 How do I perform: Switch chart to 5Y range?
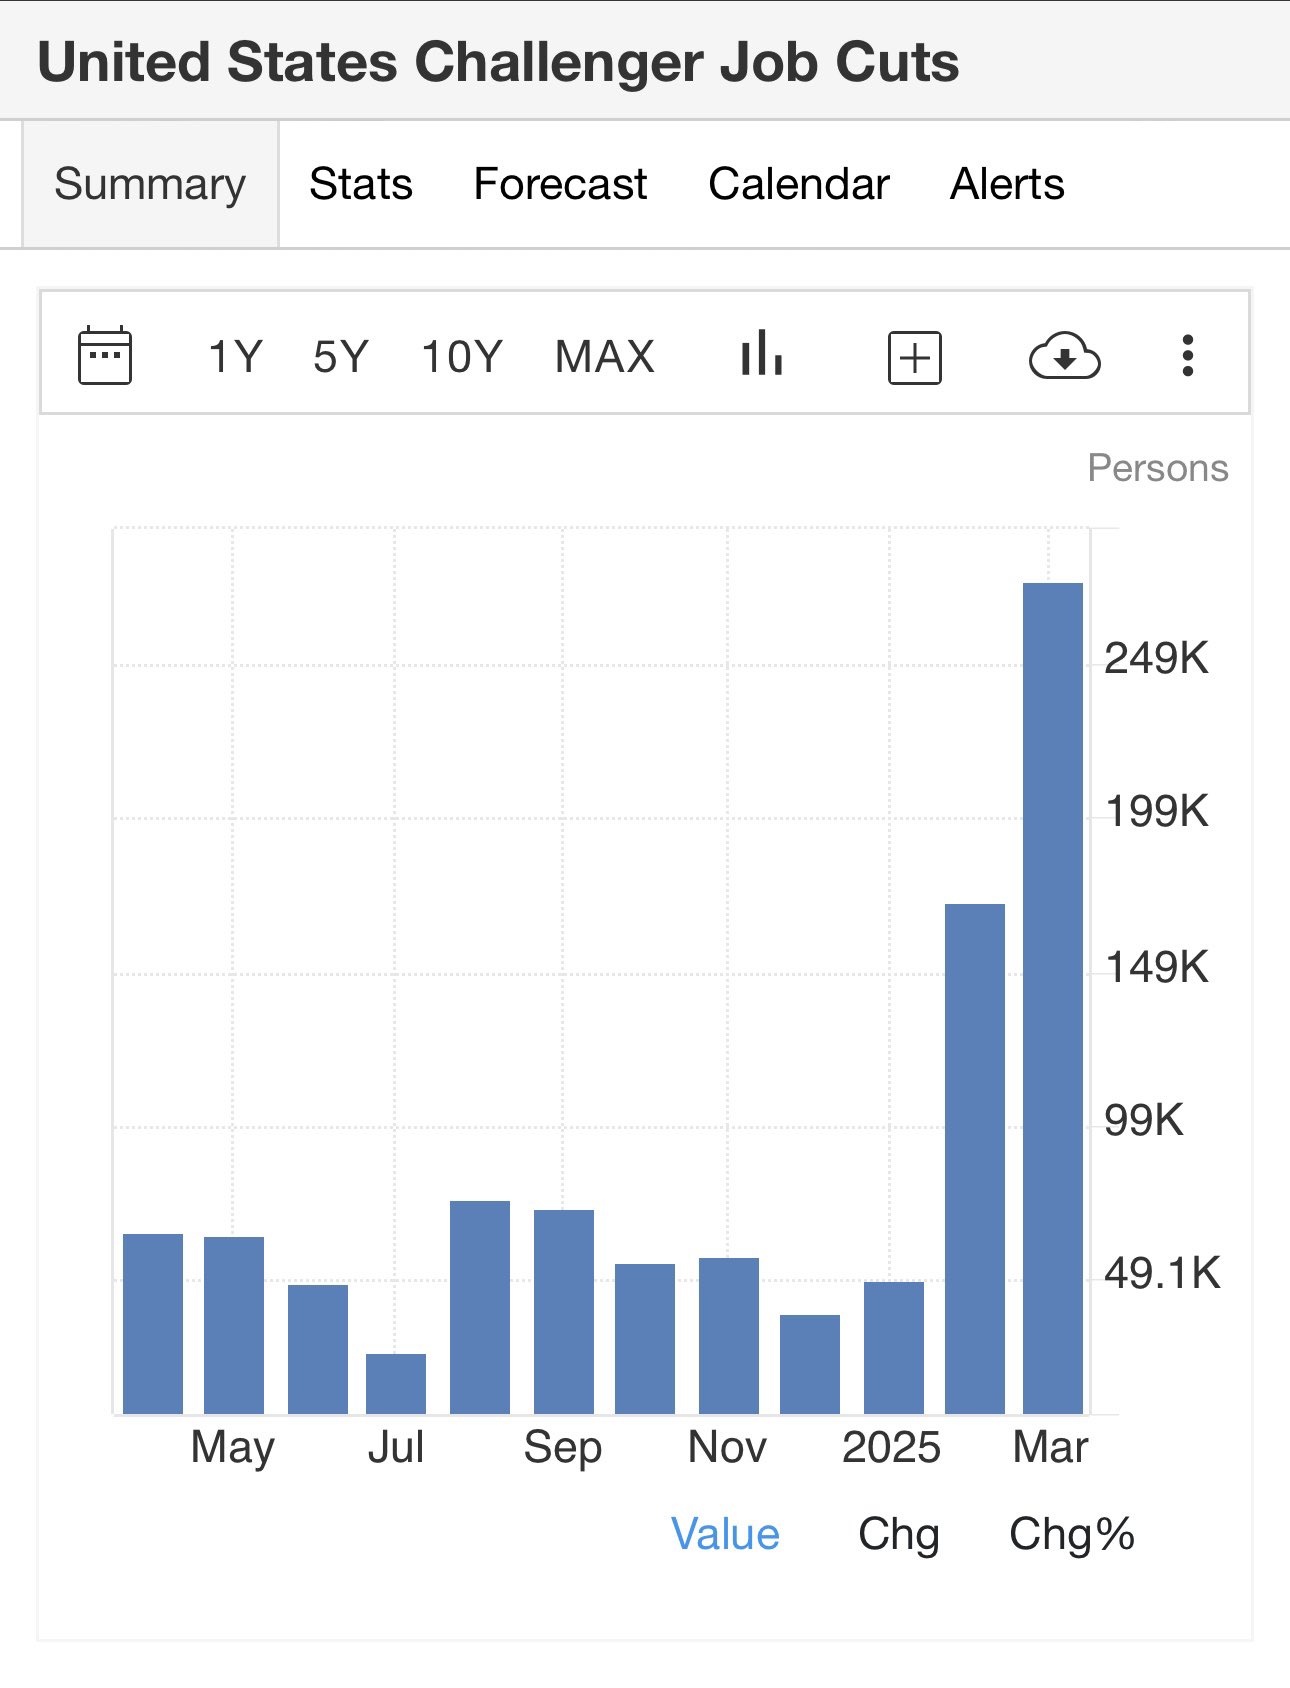(341, 357)
